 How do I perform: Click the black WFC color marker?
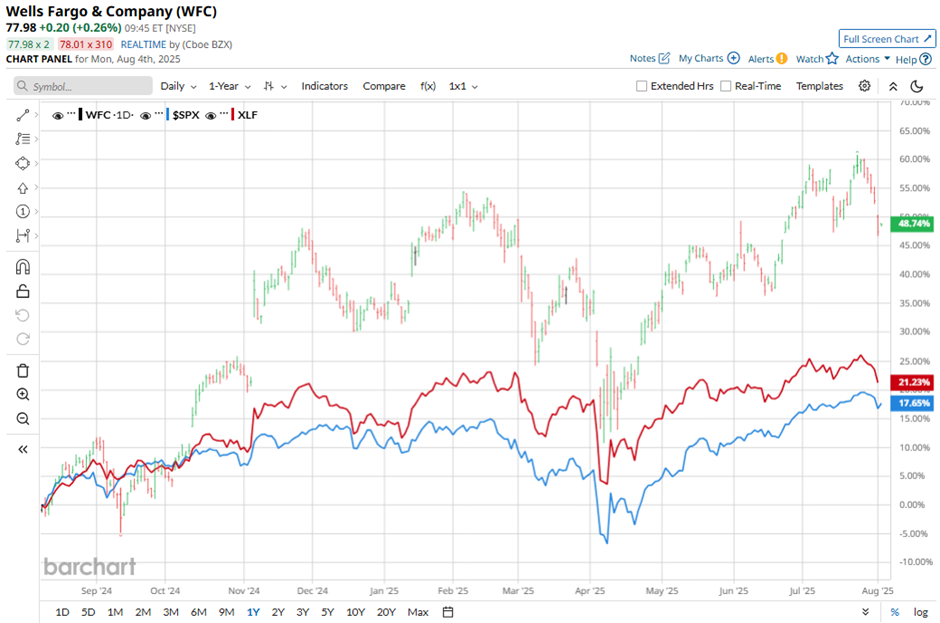tap(80, 115)
